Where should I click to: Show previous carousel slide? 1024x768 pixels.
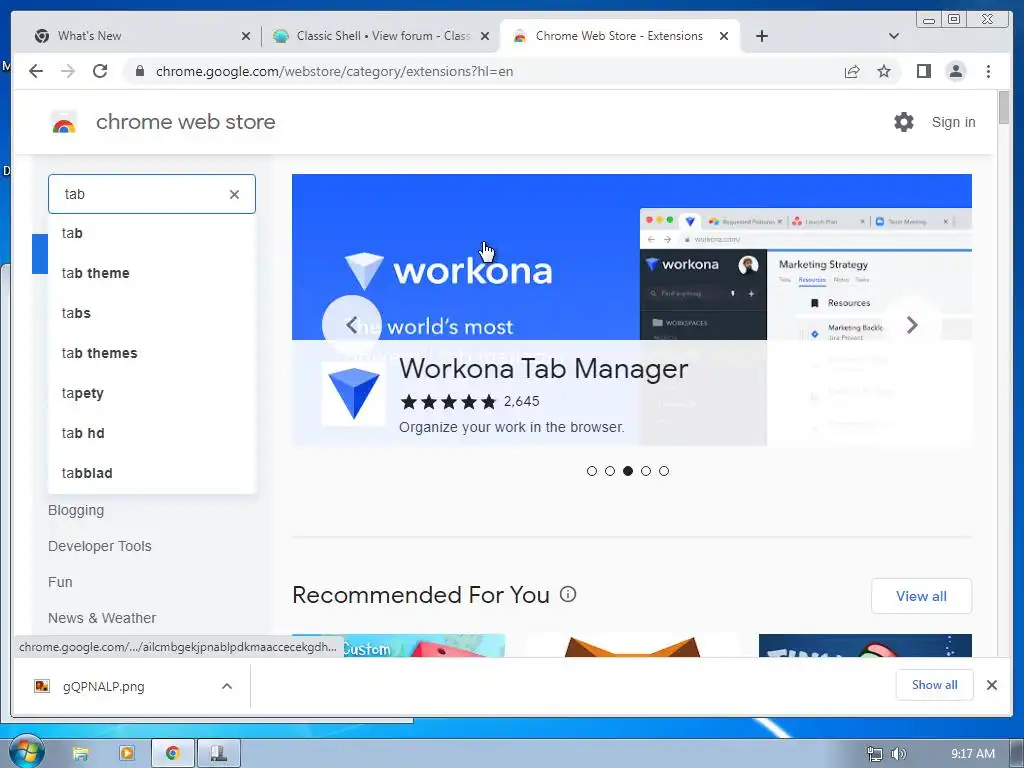click(x=351, y=325)
